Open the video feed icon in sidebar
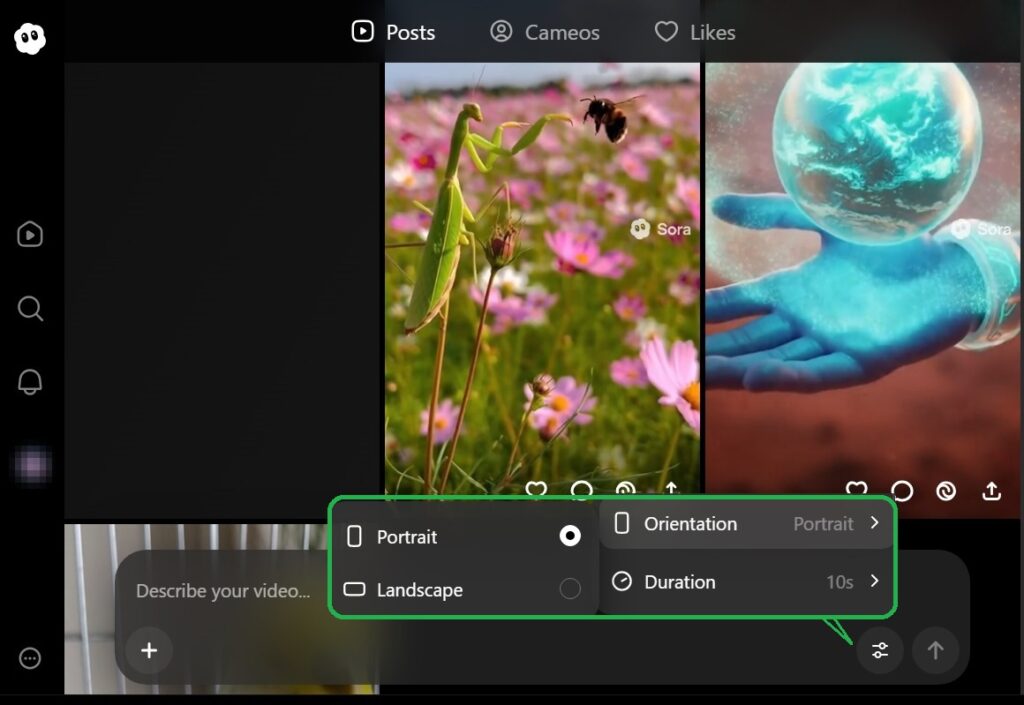Image resolution: width=1024 pixels, height=705 pixels. tap(30, 234)
